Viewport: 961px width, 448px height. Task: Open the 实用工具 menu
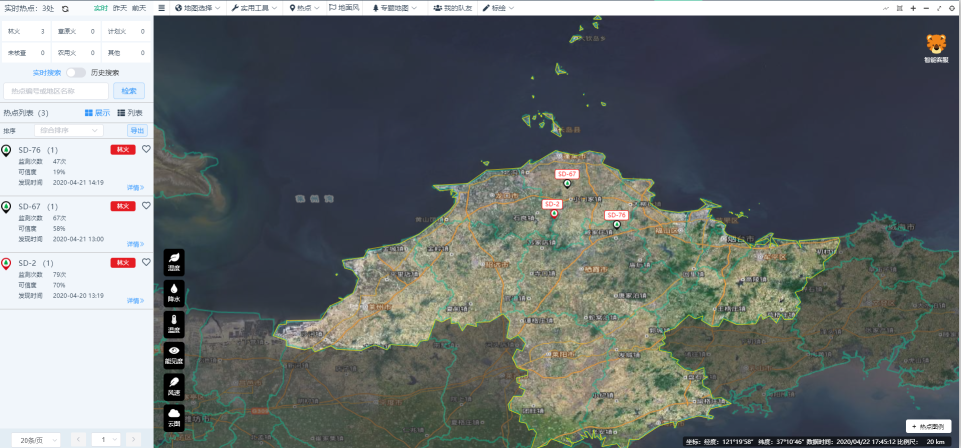point(256,8)
